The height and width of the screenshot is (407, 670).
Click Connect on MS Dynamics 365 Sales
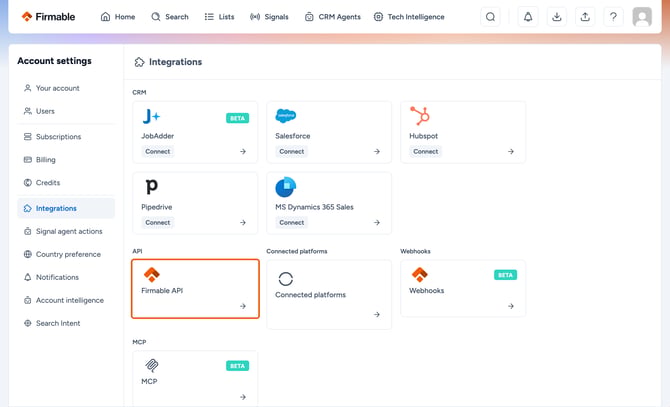click(292, 223)
